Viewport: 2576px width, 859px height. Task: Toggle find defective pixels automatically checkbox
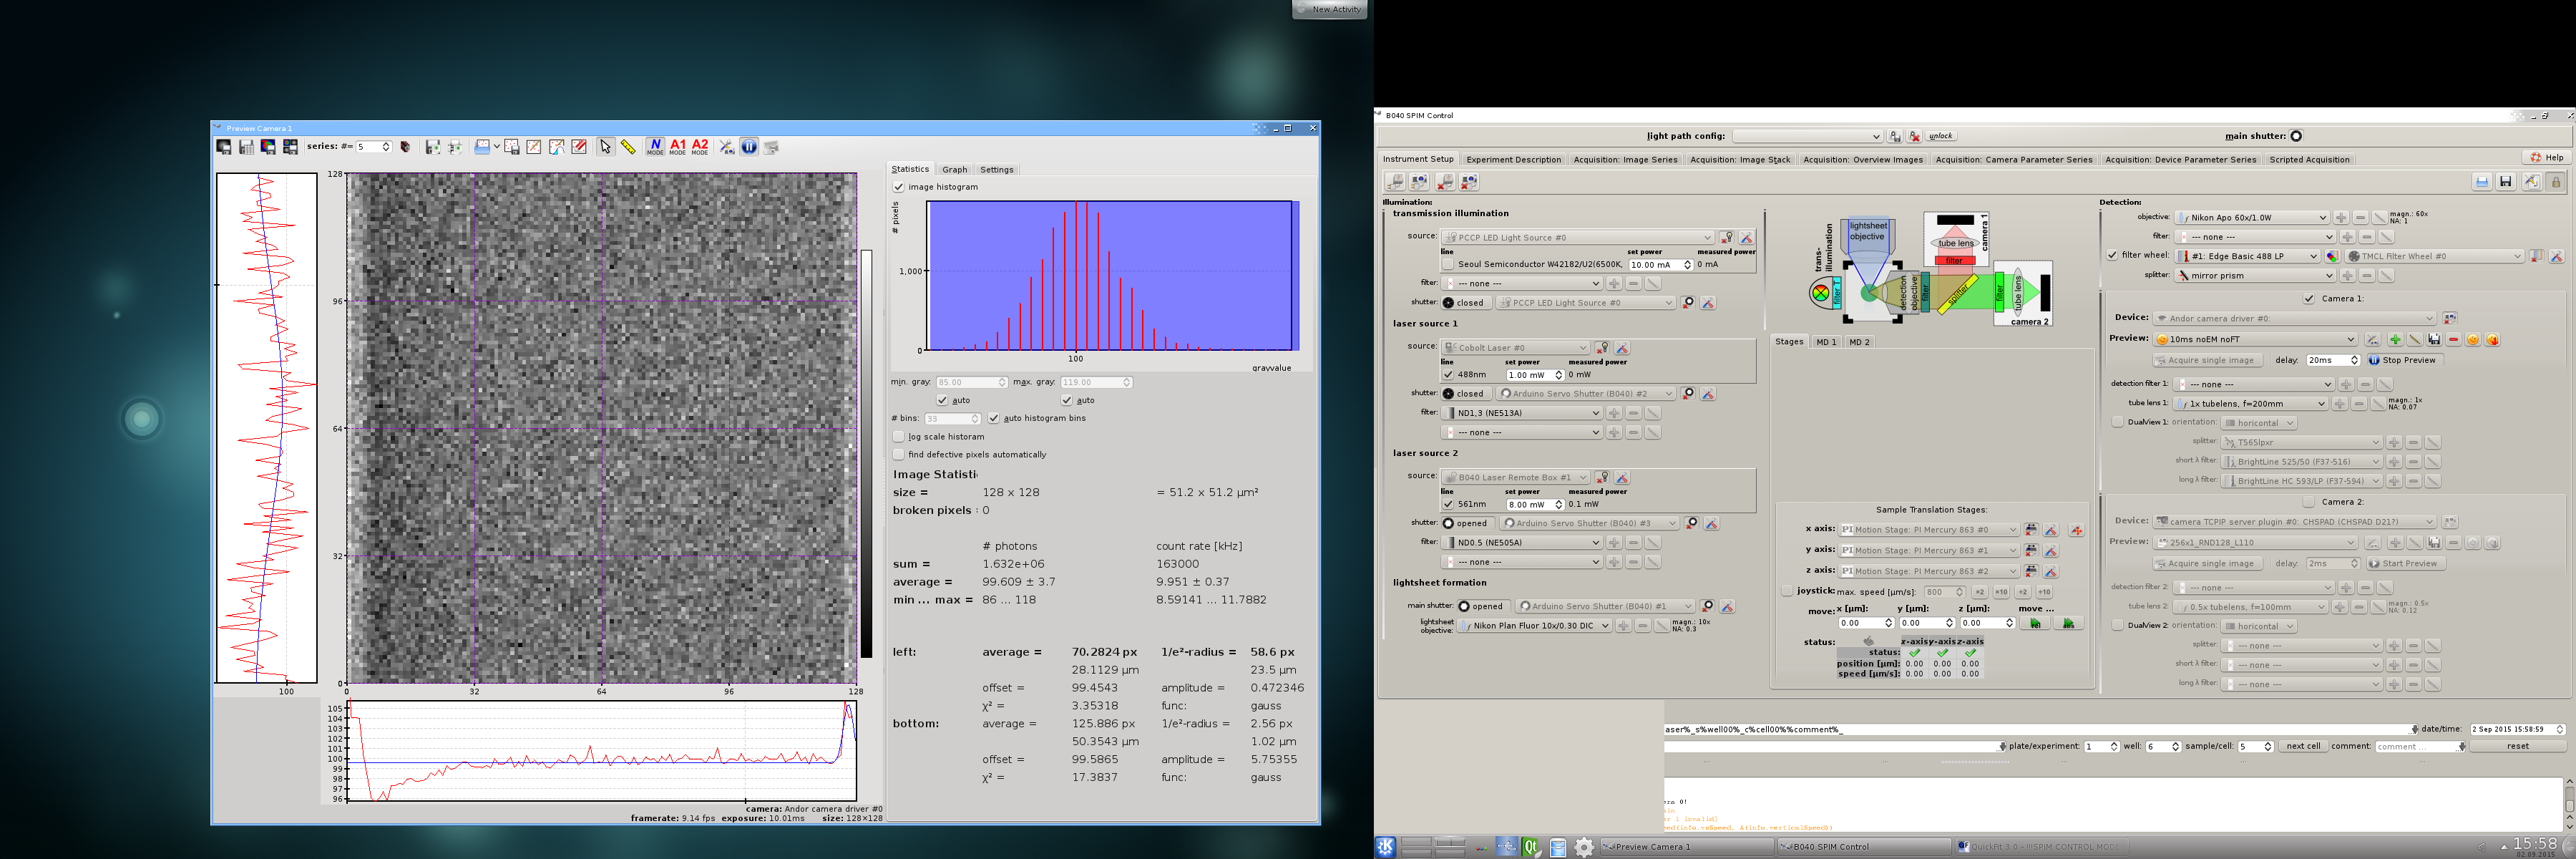(x=899, y=455)
